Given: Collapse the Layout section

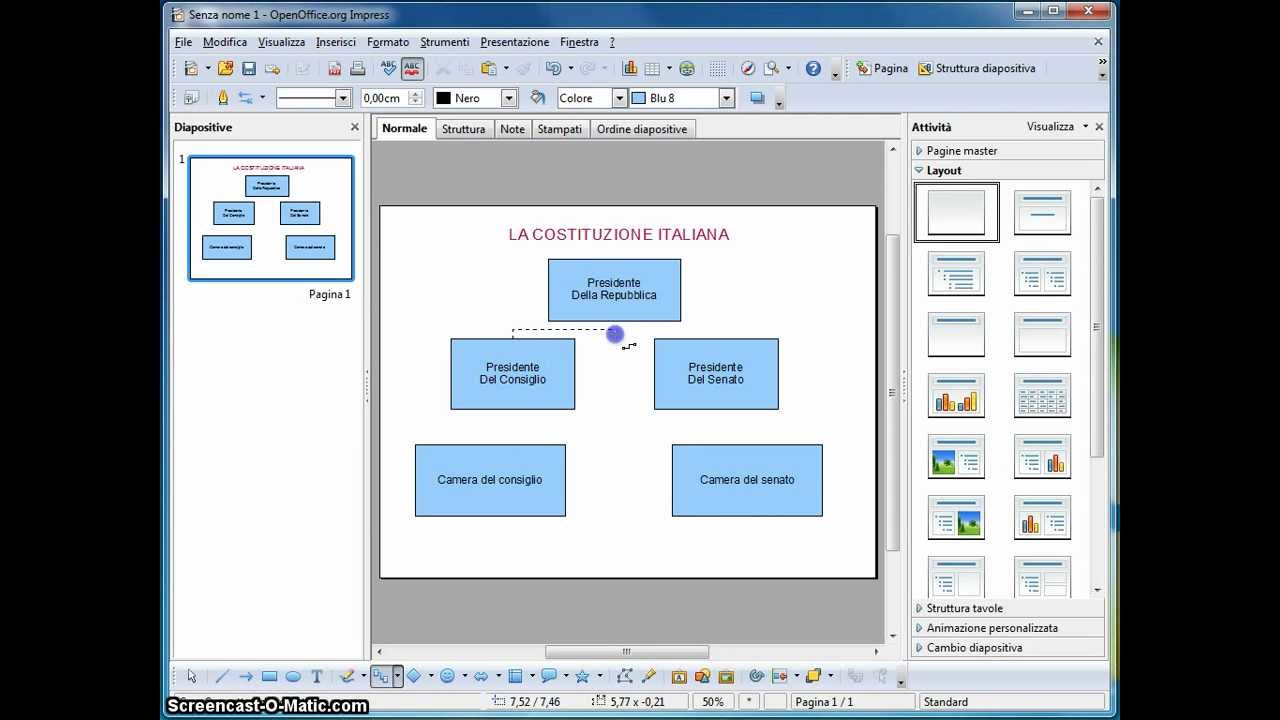Looking at the screenshot, I should [1008, 171].
